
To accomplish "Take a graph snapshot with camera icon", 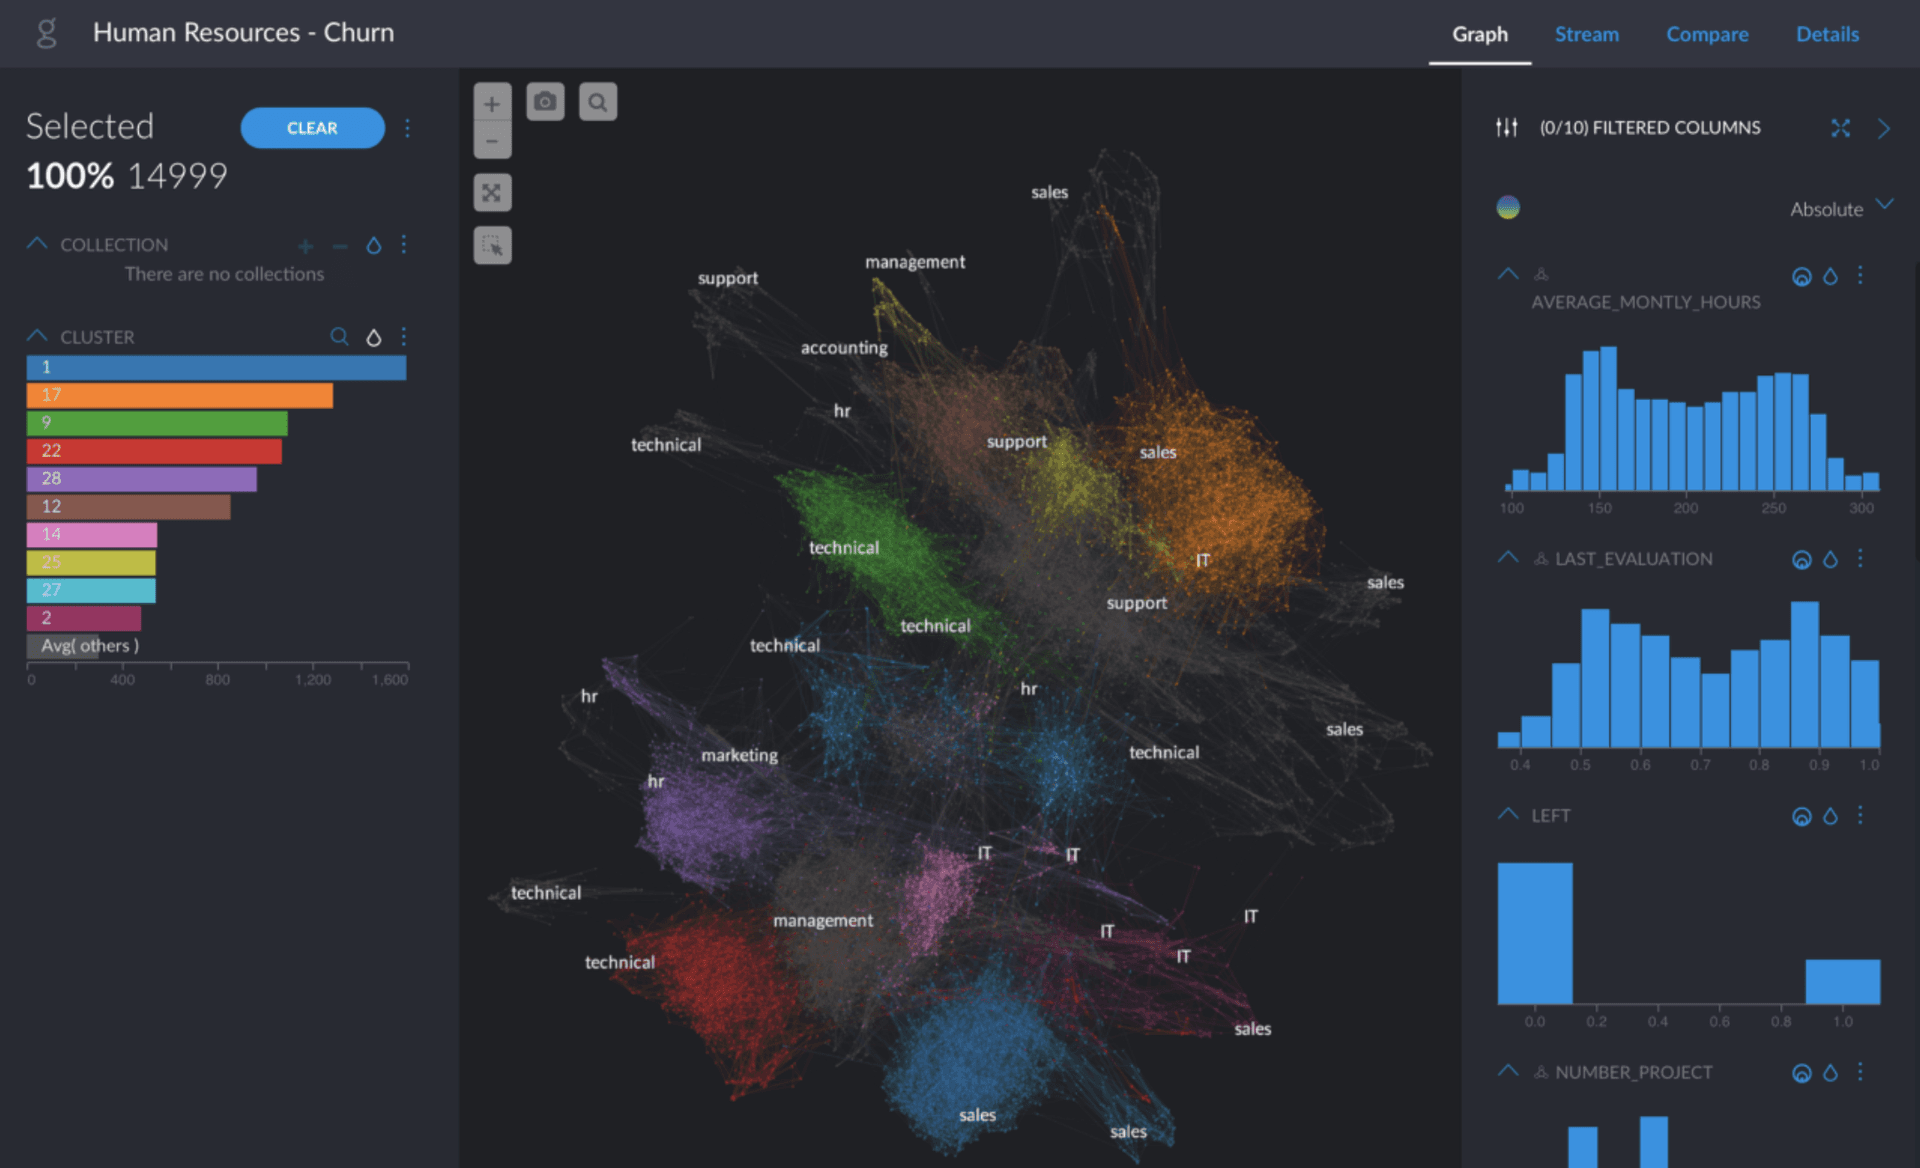I will (x=545, y=102).
